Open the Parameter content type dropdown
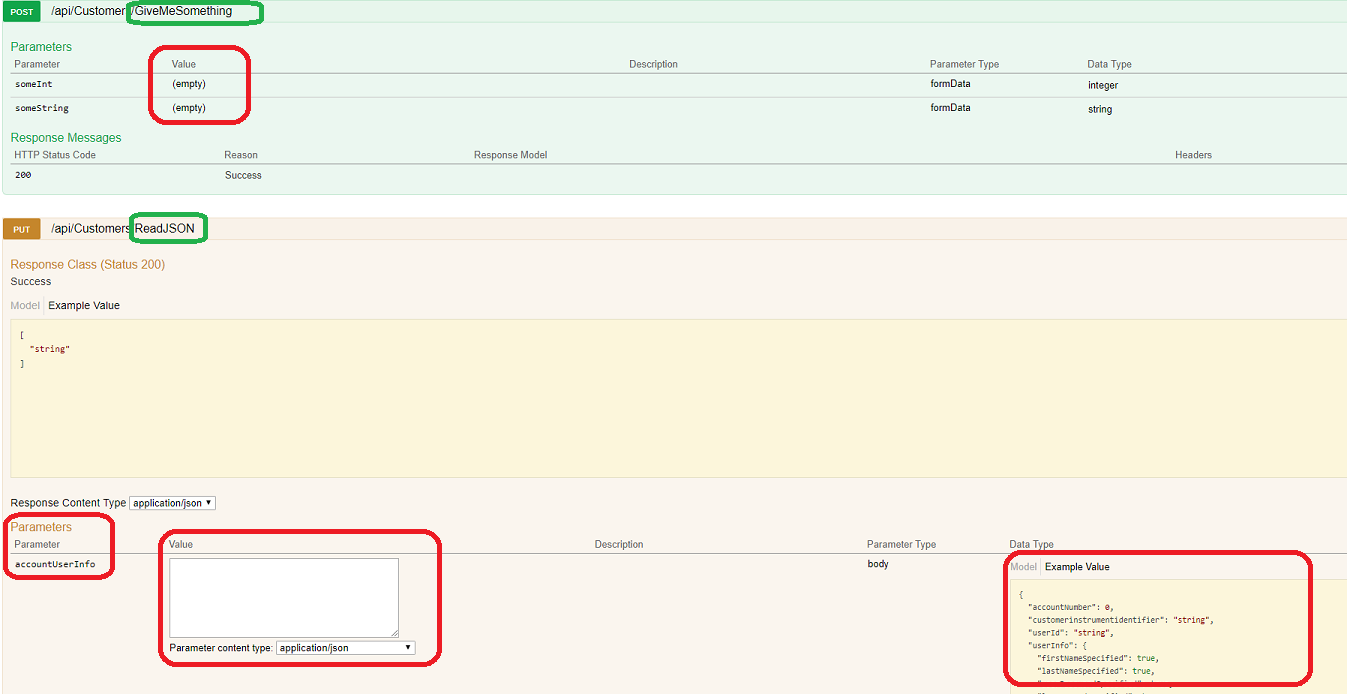 [344, 646]
